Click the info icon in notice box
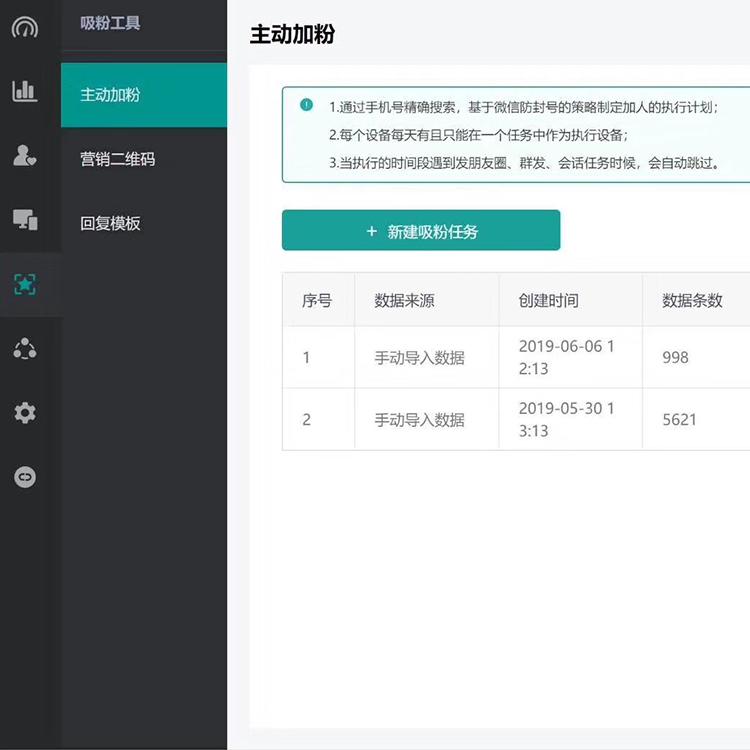Viewport: 750px width, 750px height. [x=306, y=104]
